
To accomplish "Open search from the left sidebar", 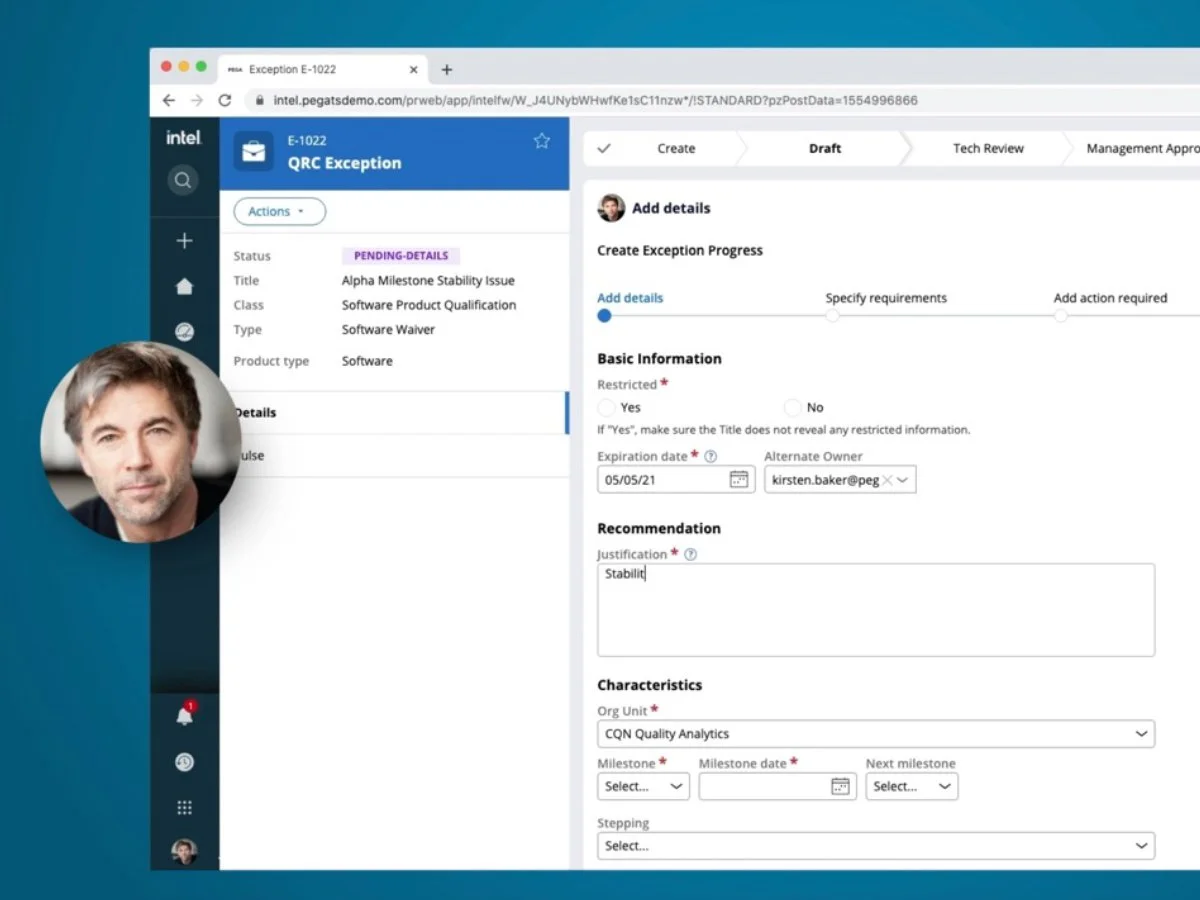I will [183, 180].
